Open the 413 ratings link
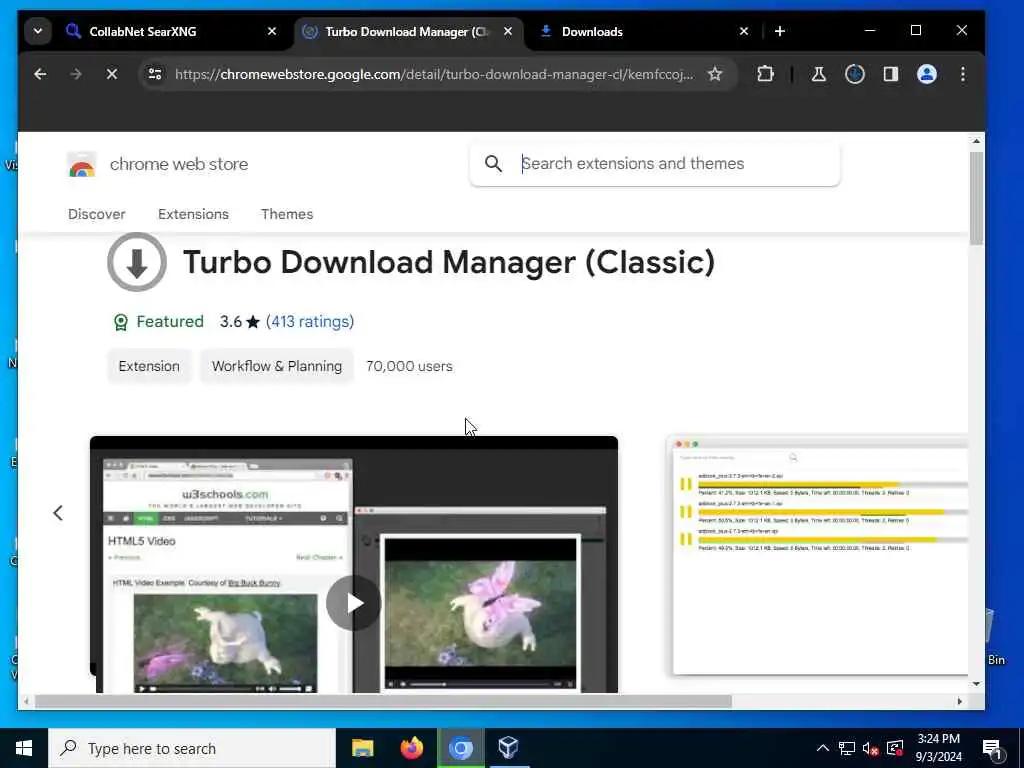Viewport: 1024px width, 768px height. click(x=310, y=322)
